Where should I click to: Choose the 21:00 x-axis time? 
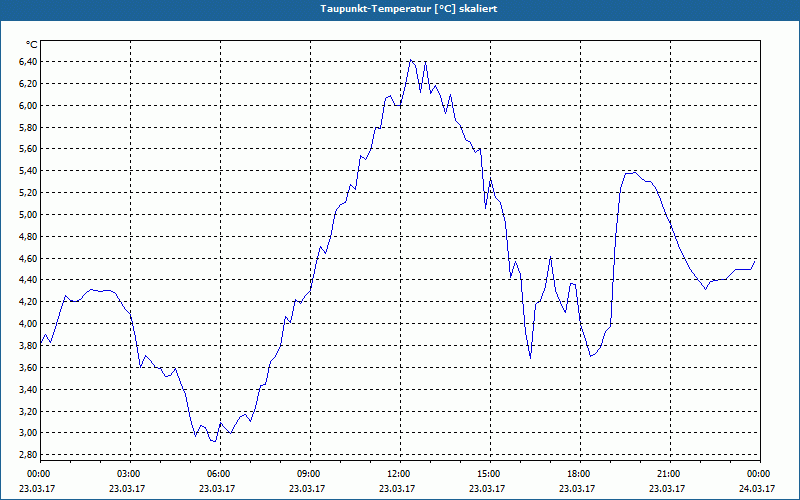coord(670,474)
